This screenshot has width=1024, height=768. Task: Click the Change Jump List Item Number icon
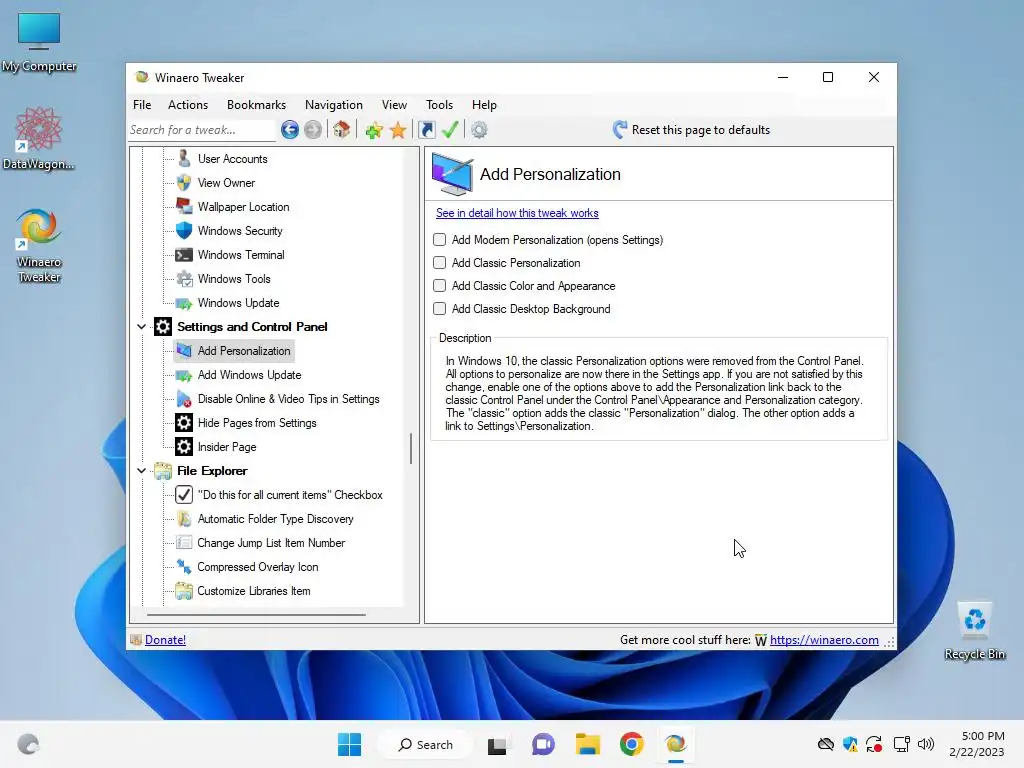tap(184, 543)
